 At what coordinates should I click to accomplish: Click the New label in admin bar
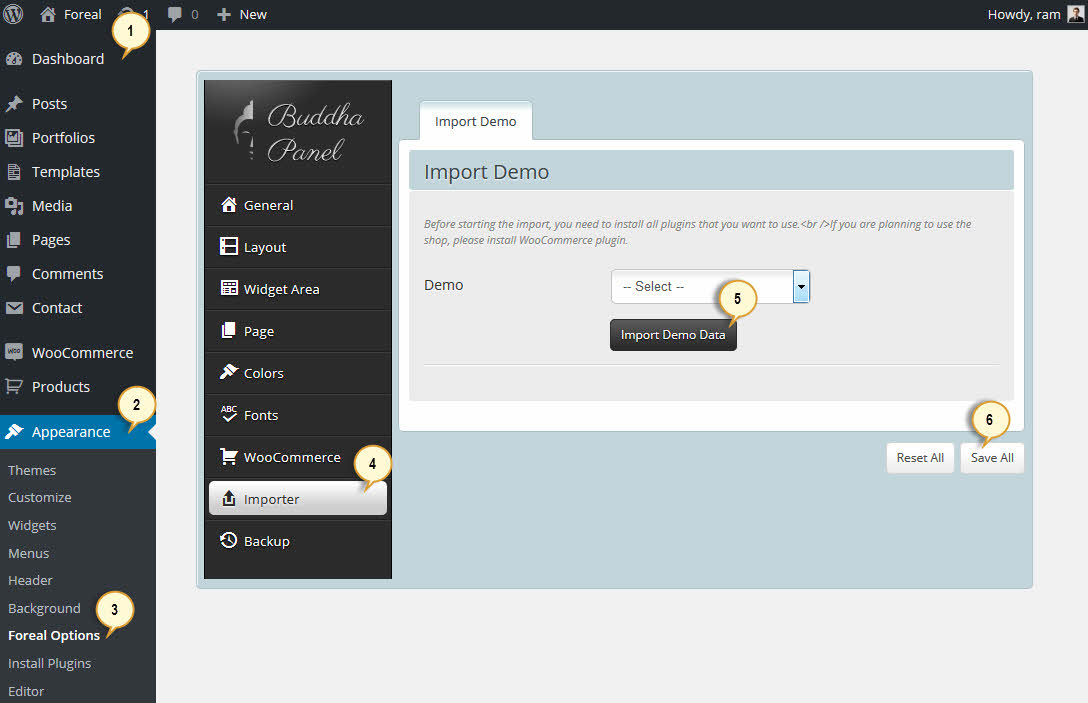pyautogui.click(x=253, y=15)
